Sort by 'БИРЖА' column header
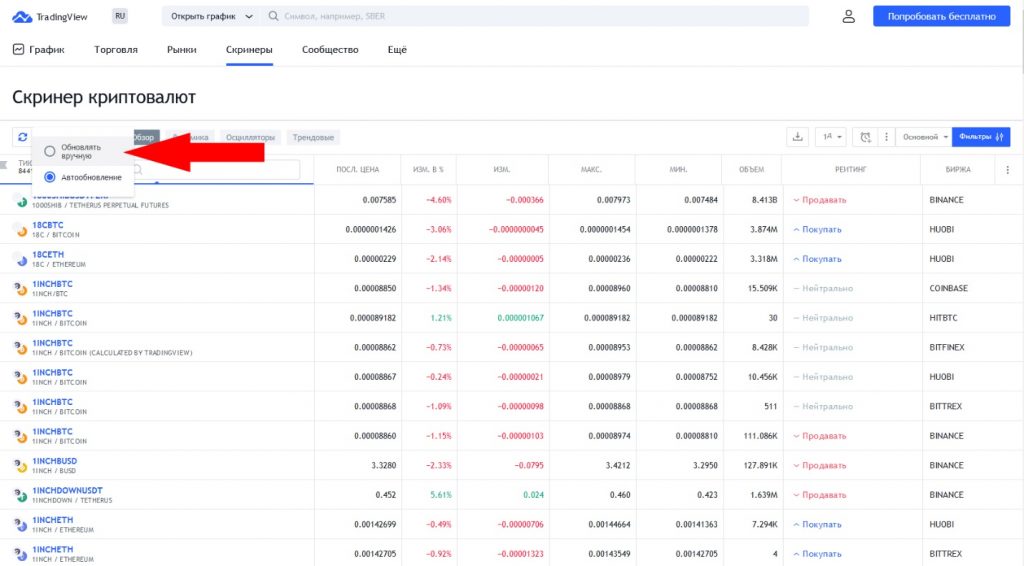Viewport: 1024px width, 566px height. point(958,170)
